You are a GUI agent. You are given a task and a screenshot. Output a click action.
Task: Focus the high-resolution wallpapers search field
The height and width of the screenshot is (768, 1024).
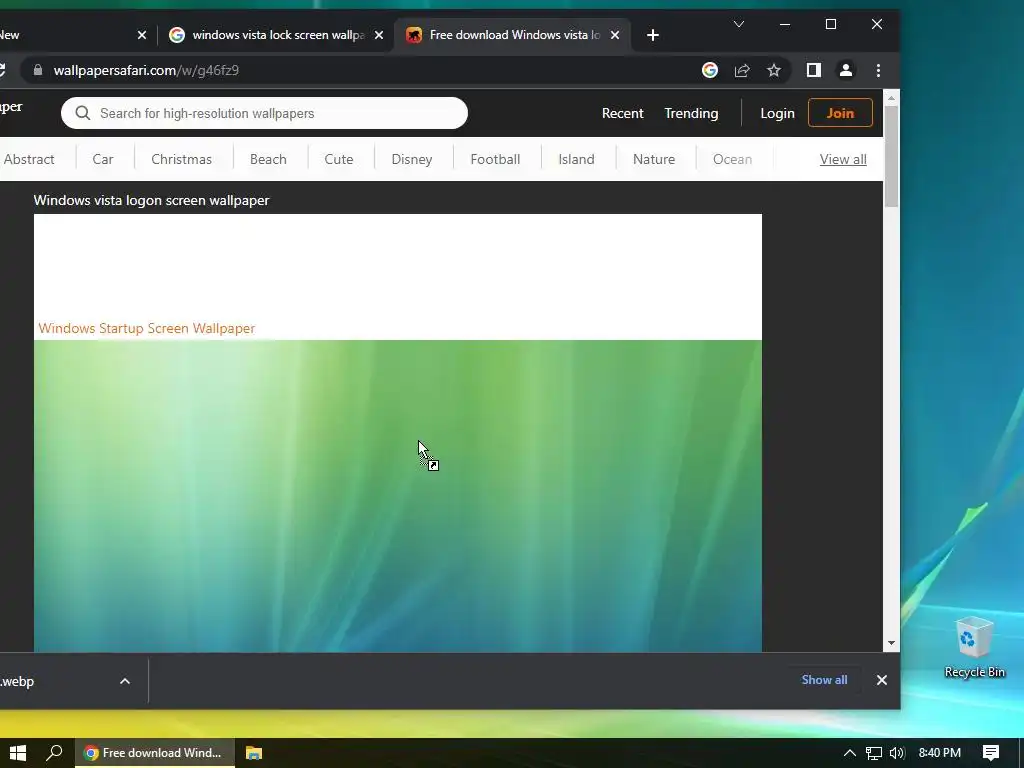pyautogui.click(x=264, y=113)
